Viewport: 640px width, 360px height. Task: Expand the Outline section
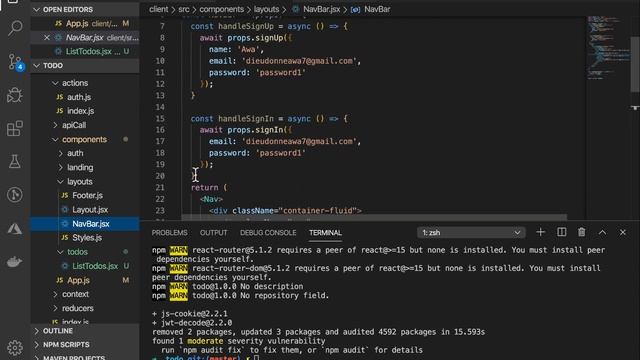point(85,331)
